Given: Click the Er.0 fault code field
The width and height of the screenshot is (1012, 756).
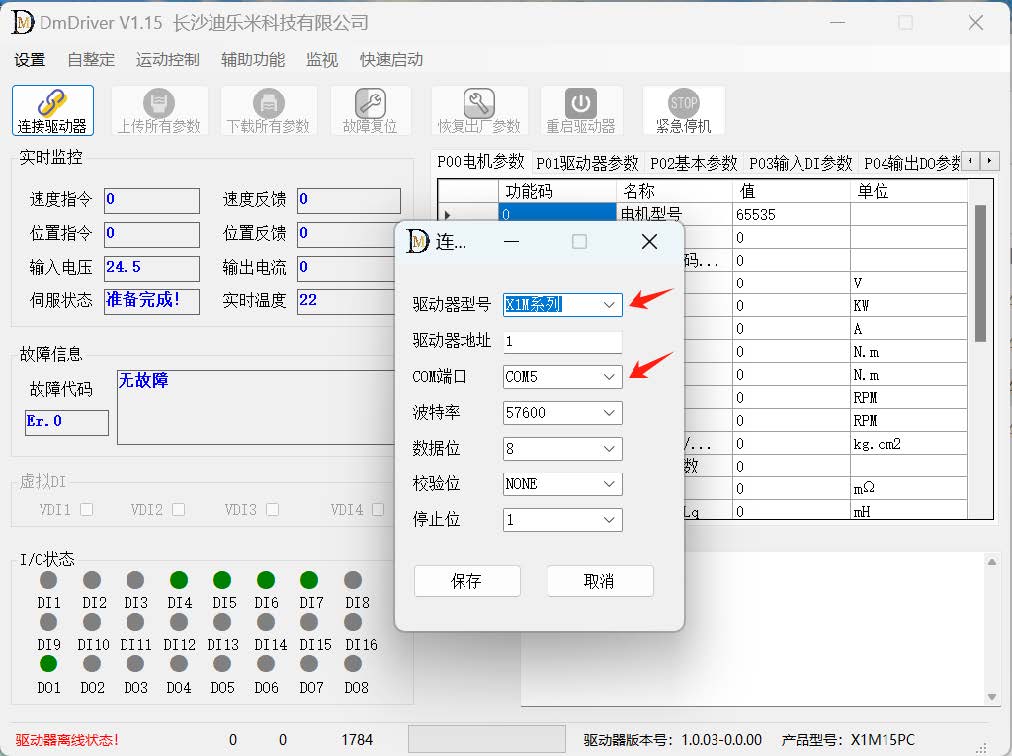Looking at the screenshot, I should point(67,423).
